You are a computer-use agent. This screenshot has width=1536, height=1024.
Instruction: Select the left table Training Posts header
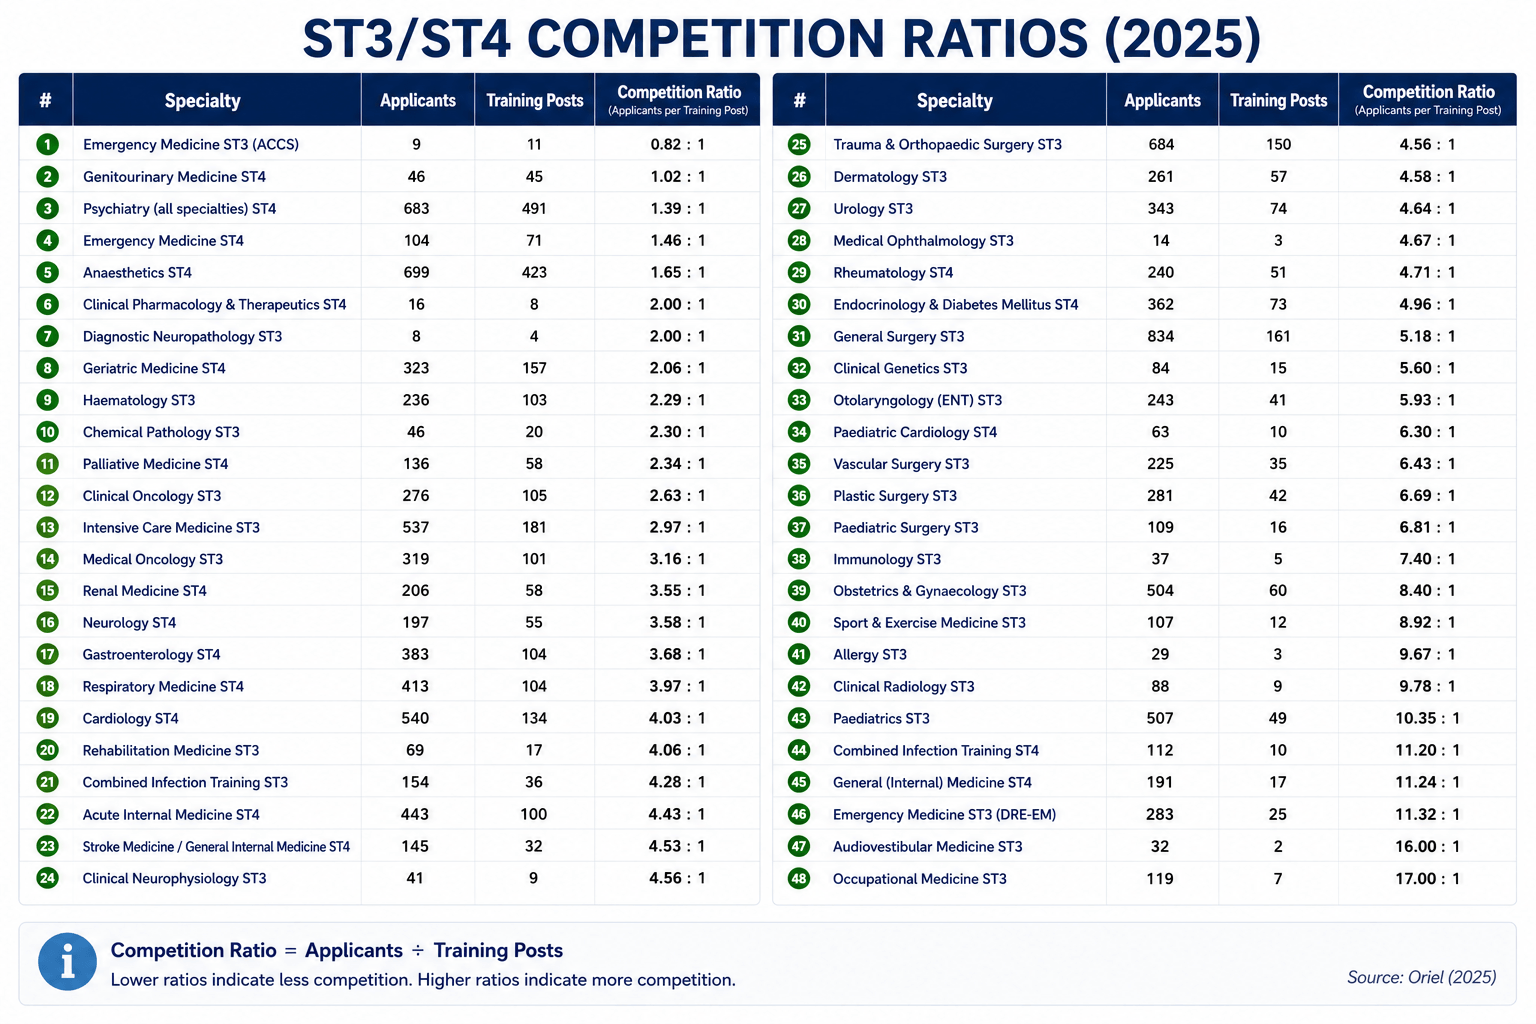pyautogui.click(x=535, y=101)
